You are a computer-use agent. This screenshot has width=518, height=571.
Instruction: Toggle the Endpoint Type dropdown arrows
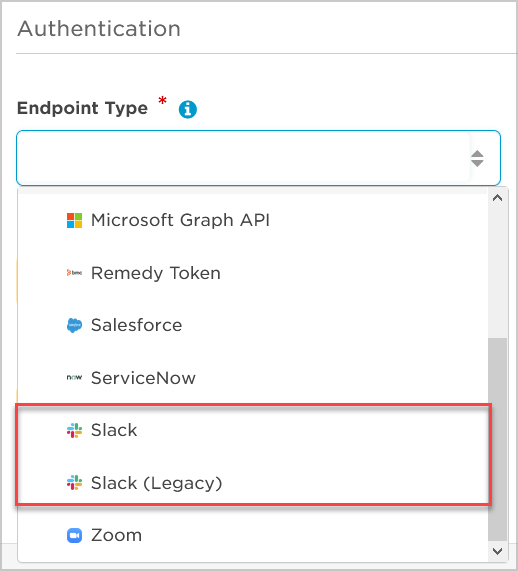pos(477,158)
